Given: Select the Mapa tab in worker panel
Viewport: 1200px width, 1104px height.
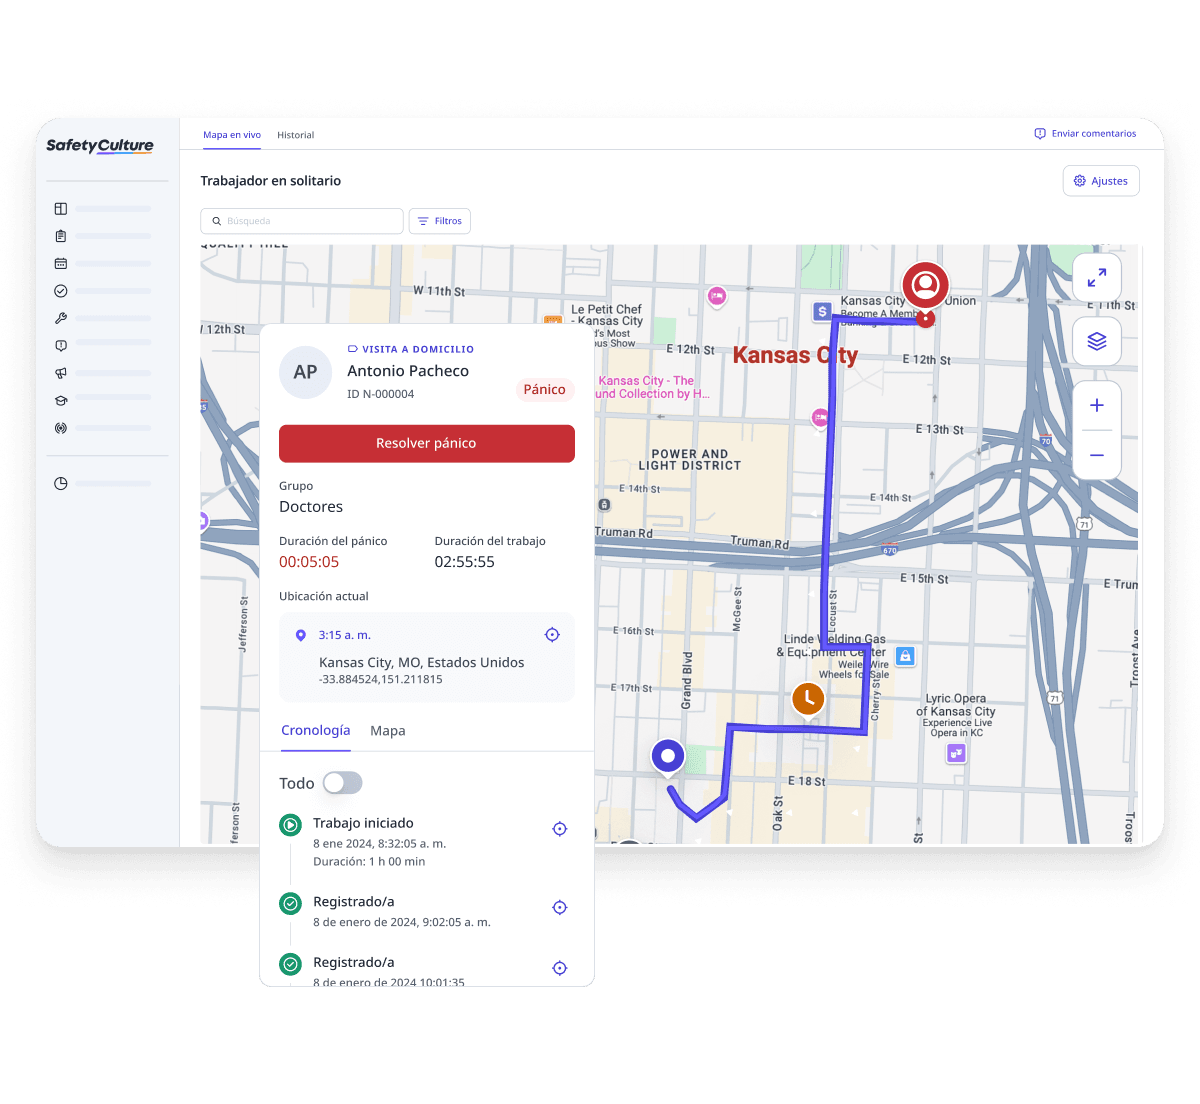Looking at the screenshot, I should pos(387,731).
